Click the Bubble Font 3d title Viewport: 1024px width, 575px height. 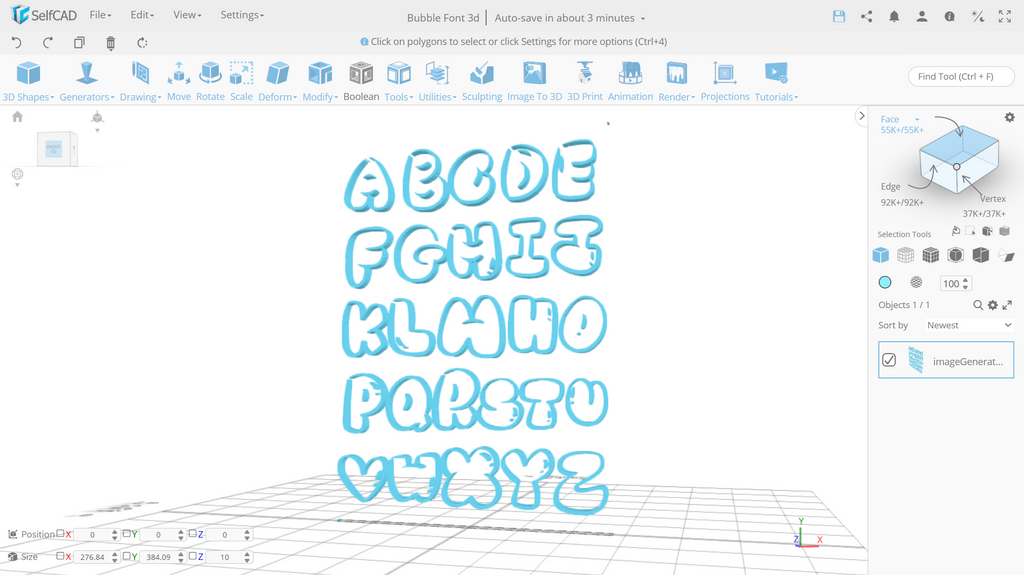[x=443, y=18]
